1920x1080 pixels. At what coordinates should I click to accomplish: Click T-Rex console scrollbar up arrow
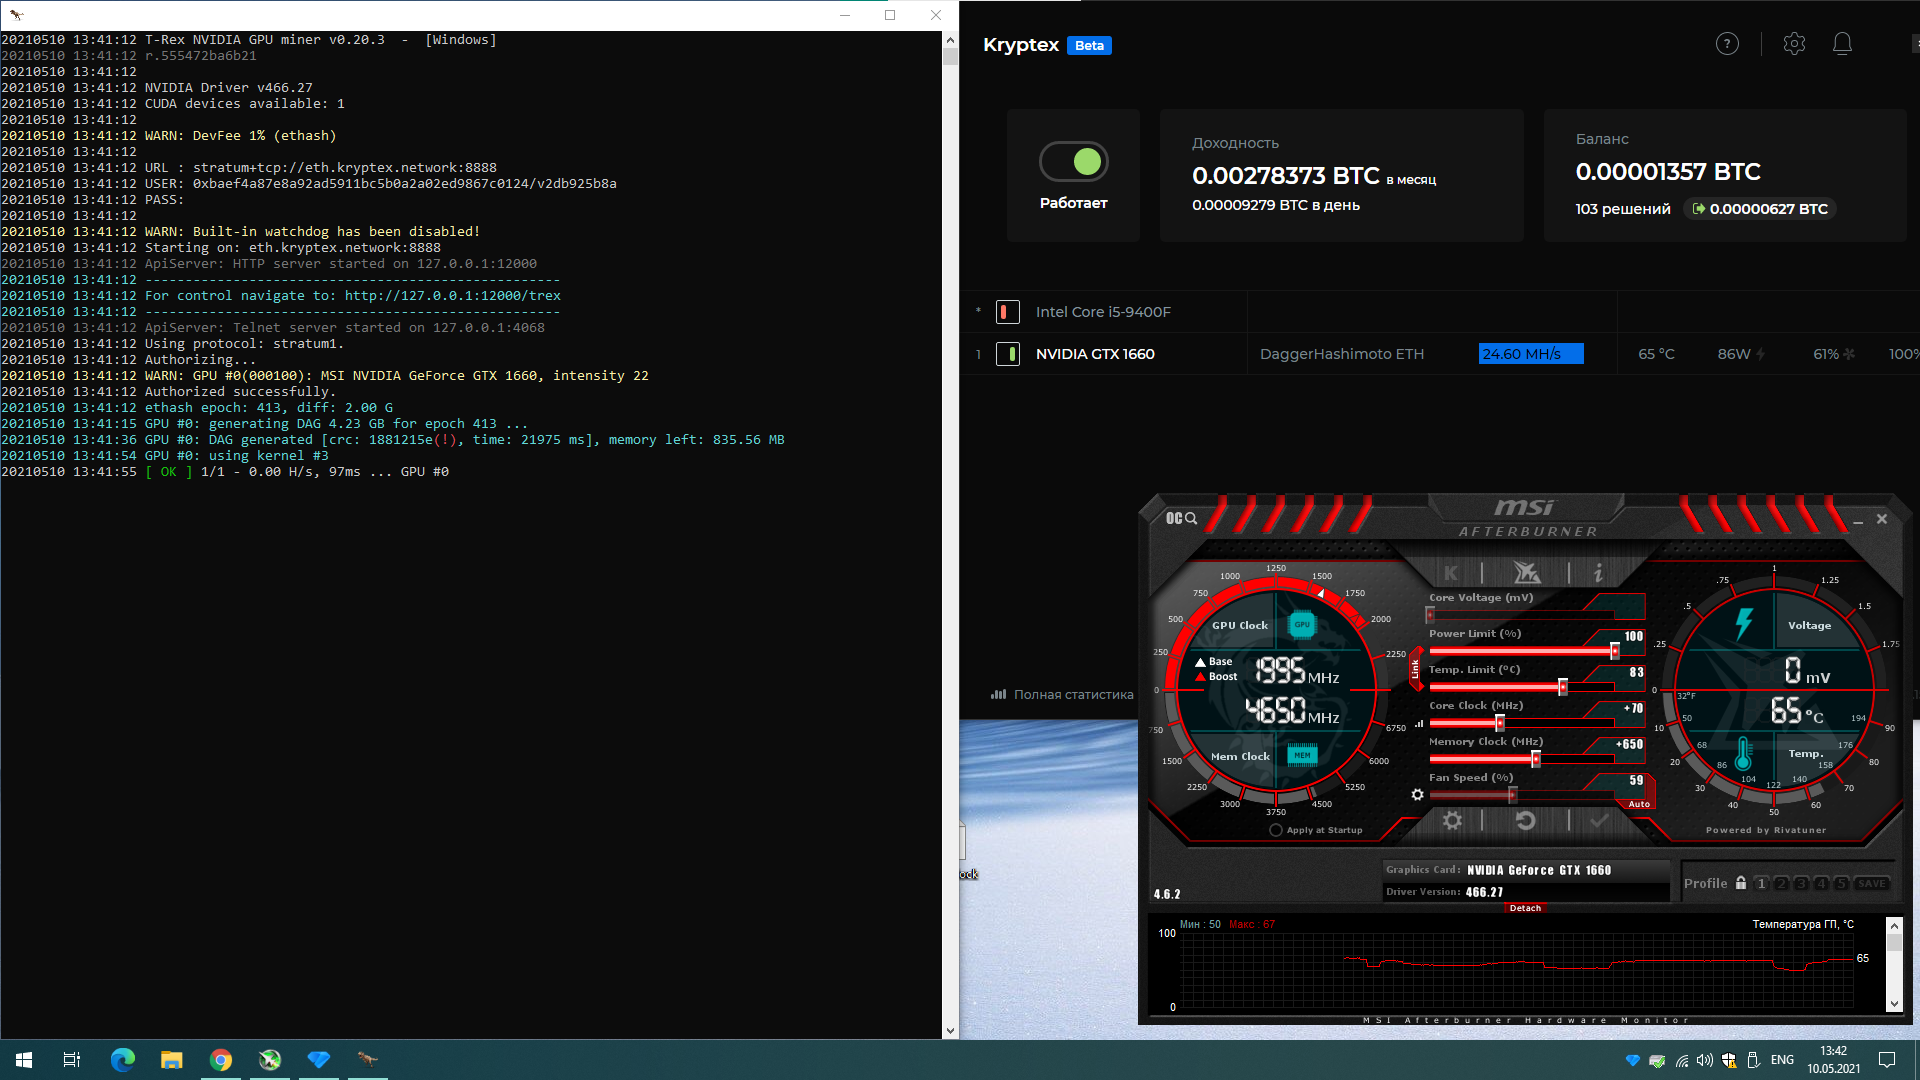[950, 40]
